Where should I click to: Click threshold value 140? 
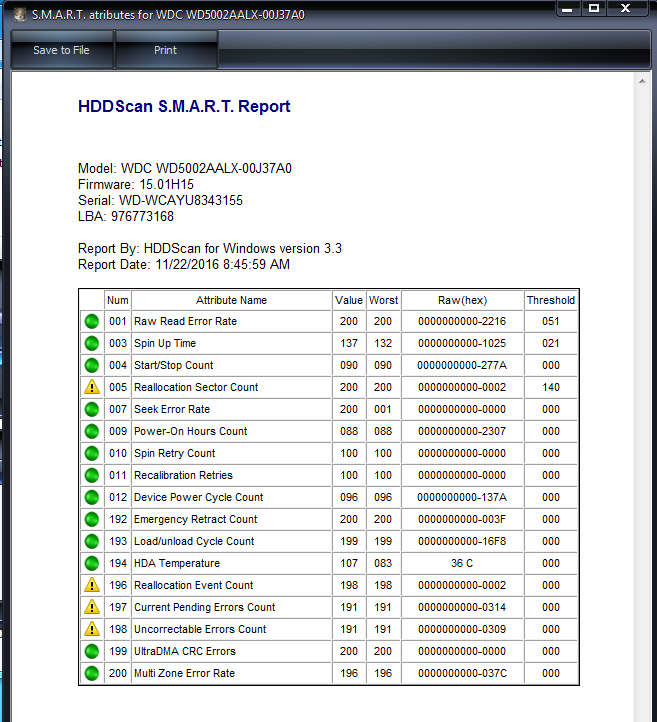(x=551, y=387)
